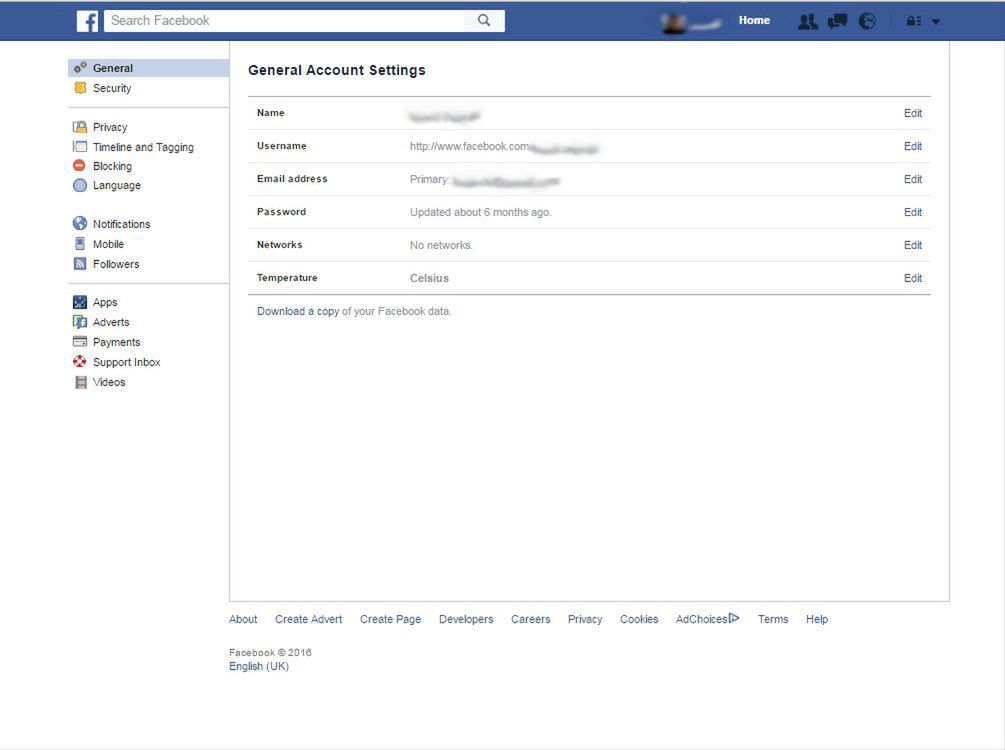Click Download a copy link
This screenshot has width=1005, height=750.
point(298,312)
